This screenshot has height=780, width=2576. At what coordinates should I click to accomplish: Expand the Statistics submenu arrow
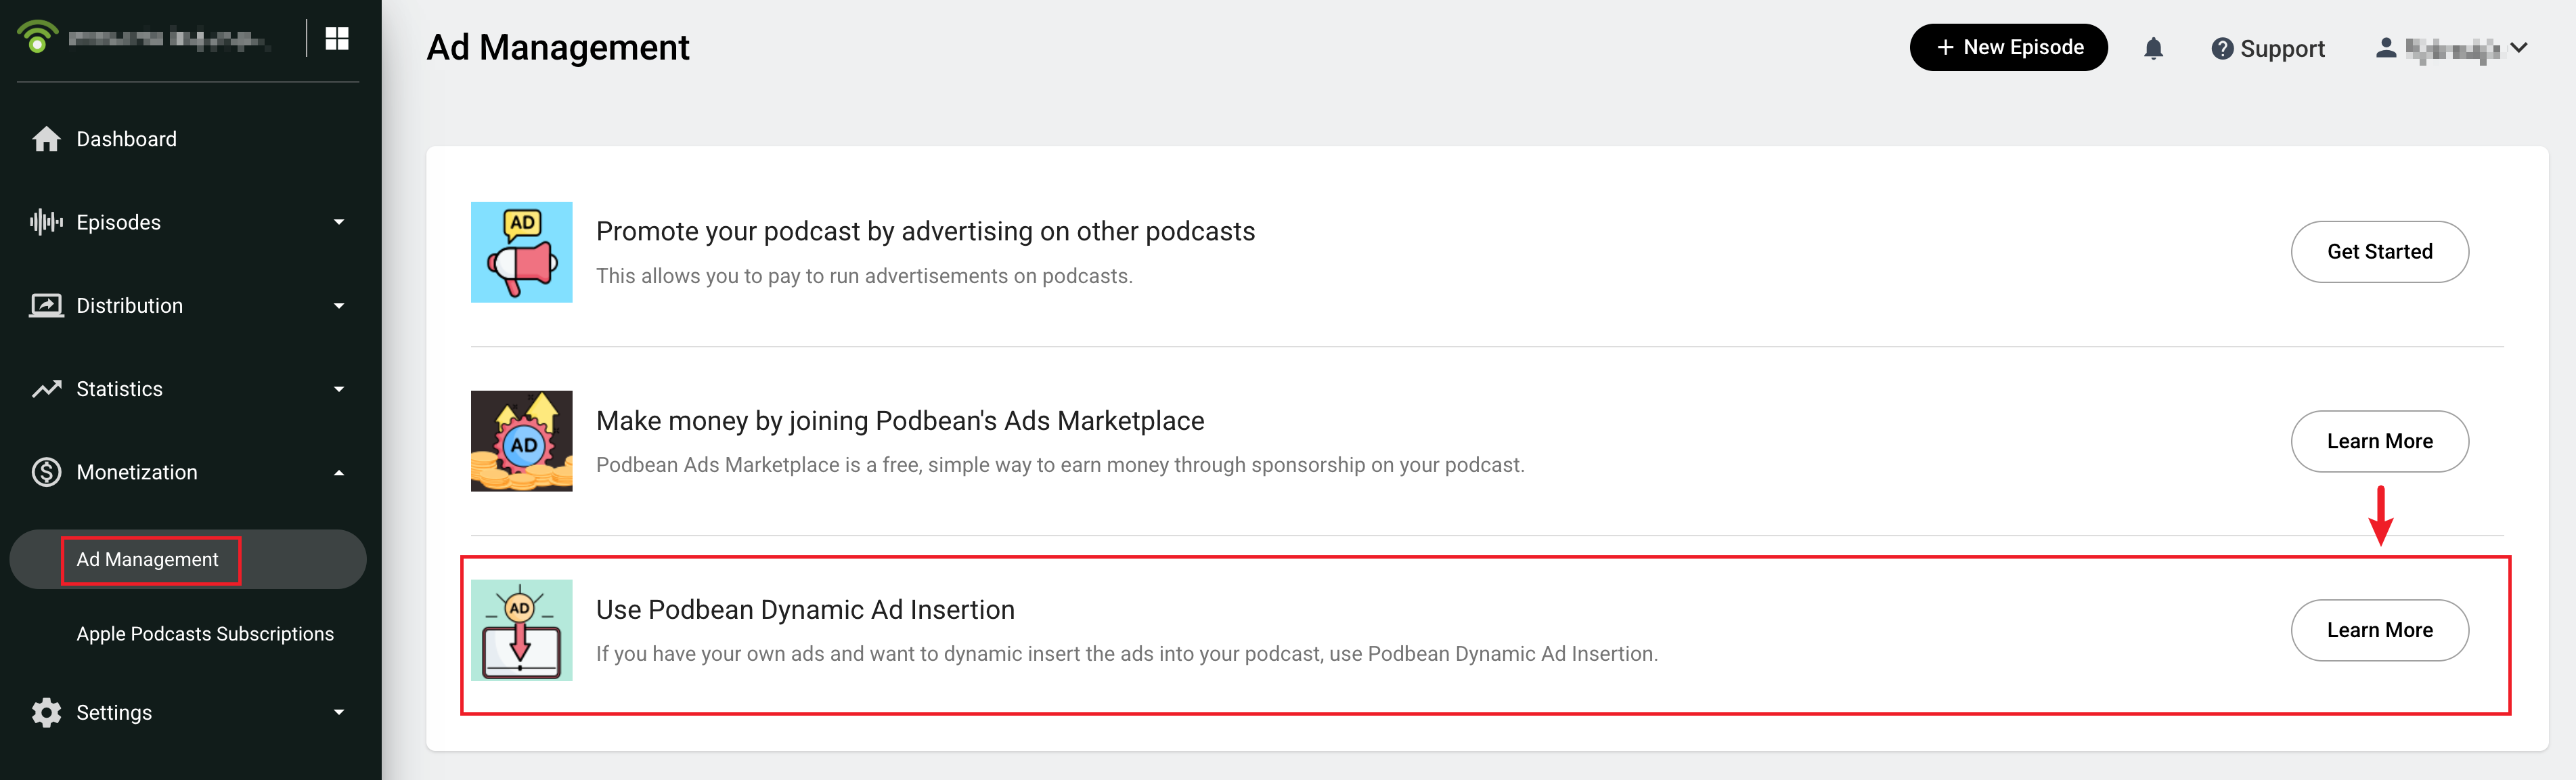339,389
